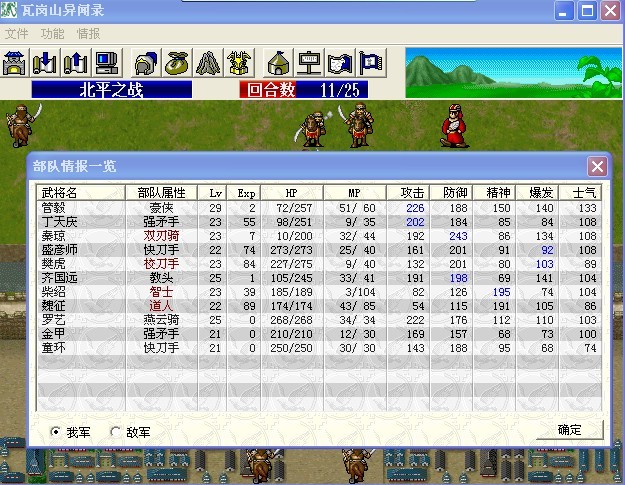
Task: Click the save game down-arrow icon
Action: pos(45,62)
